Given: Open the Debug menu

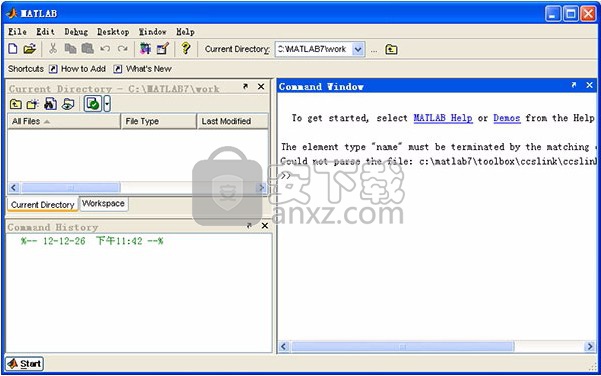Looking at the screenshot, I should point(76,32).
